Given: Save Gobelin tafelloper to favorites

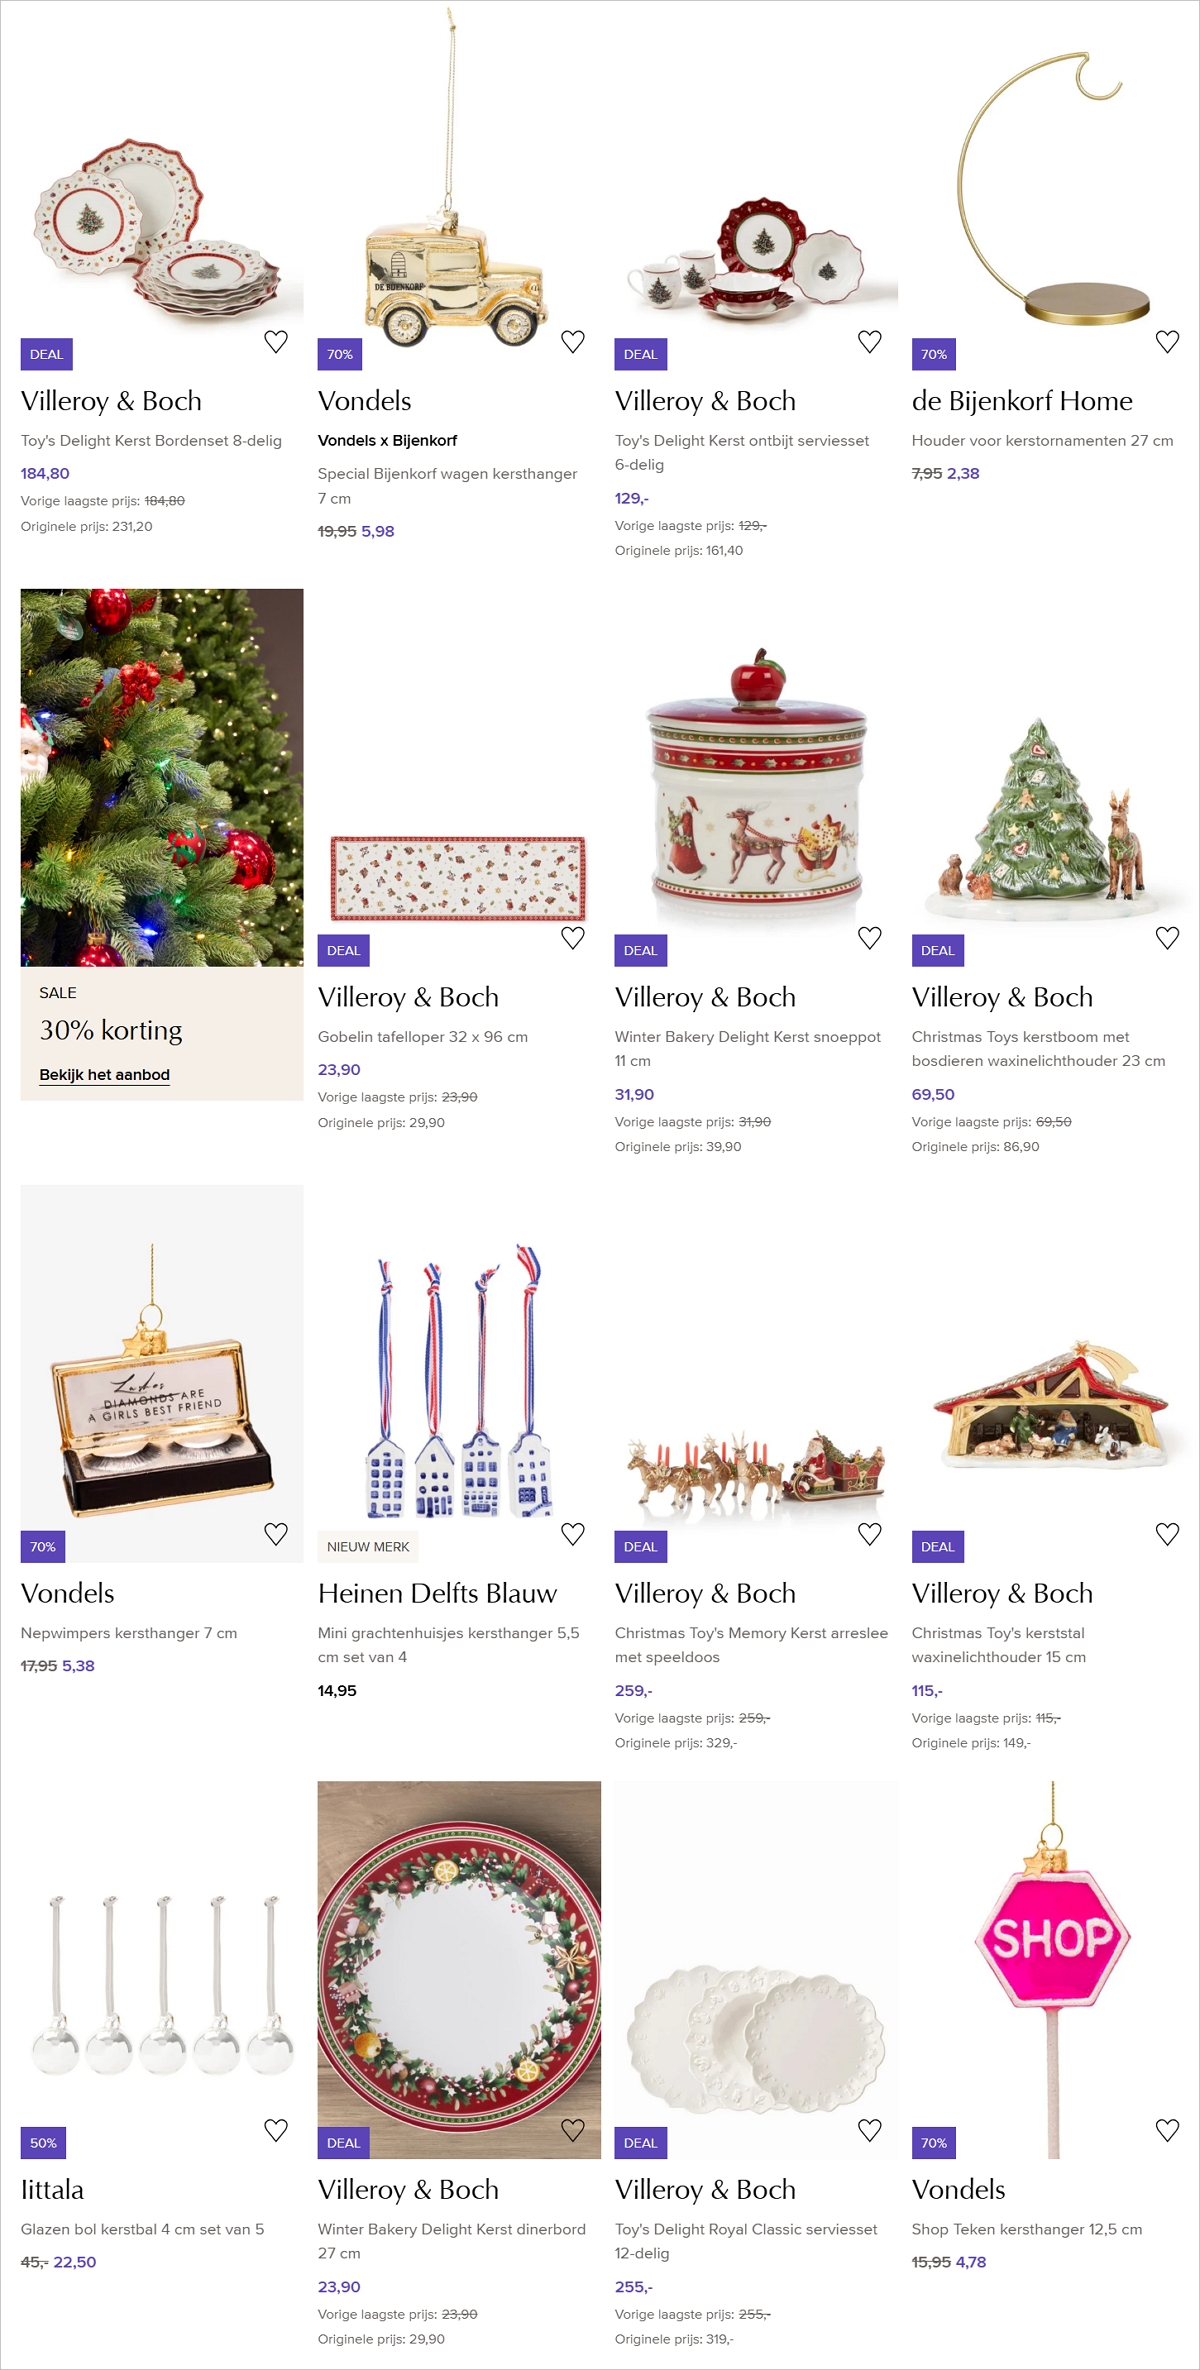Looking at the screenshot, I should click(573, 938).
